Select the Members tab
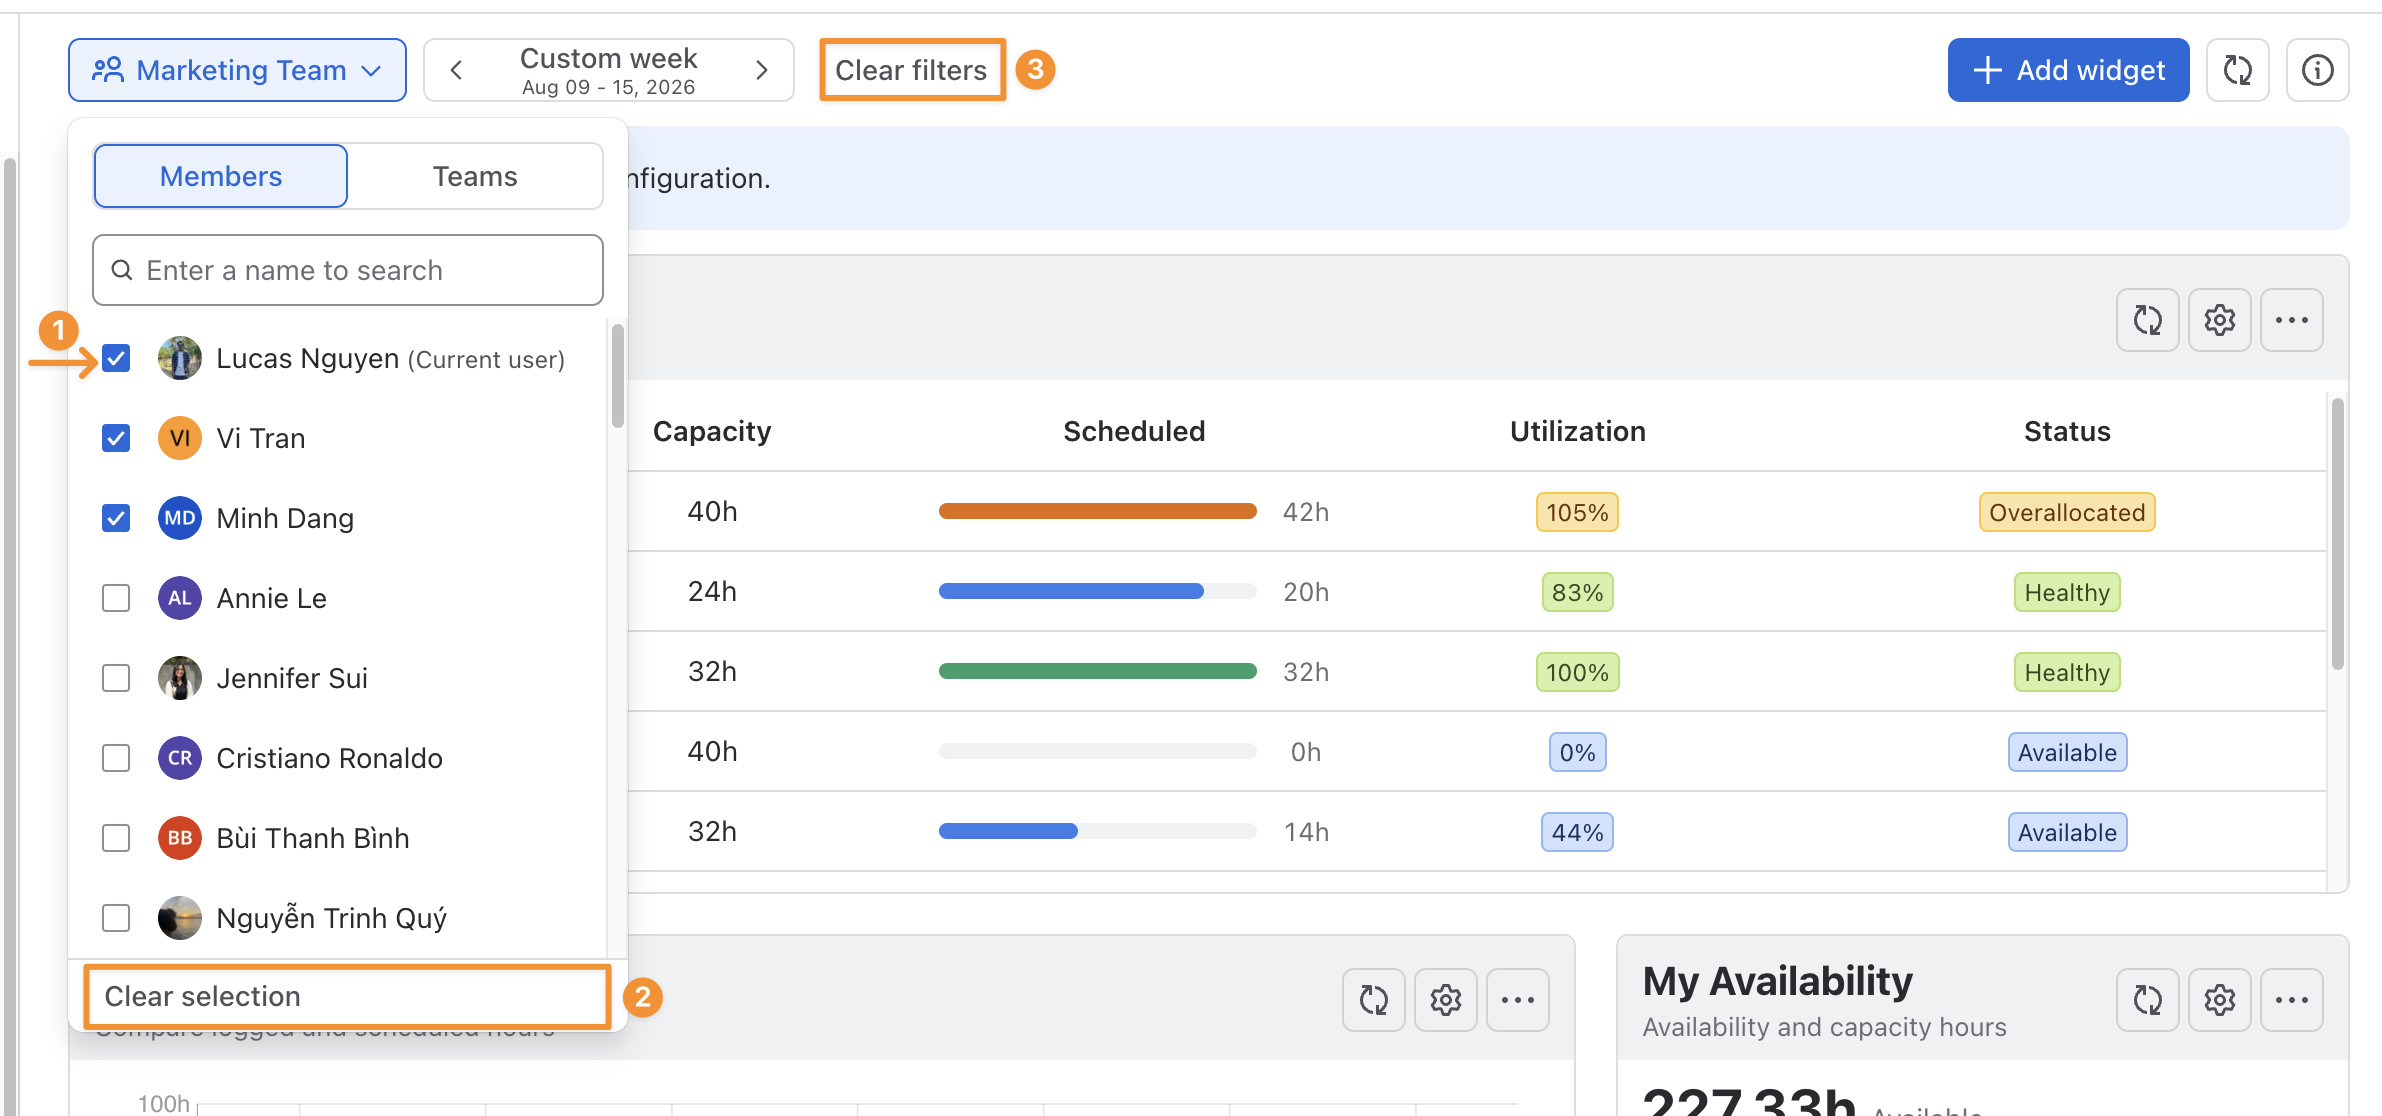The image size is (2382, 1116). pyautogui.click(x=221, y=176)
